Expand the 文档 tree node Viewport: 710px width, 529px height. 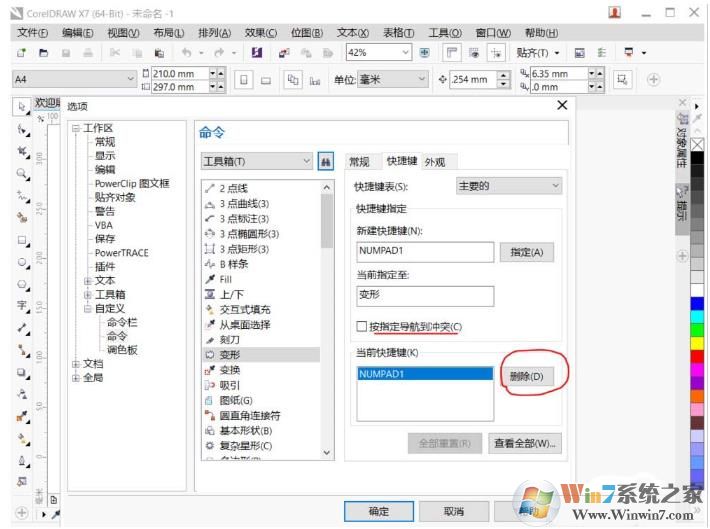coord(75,364)
